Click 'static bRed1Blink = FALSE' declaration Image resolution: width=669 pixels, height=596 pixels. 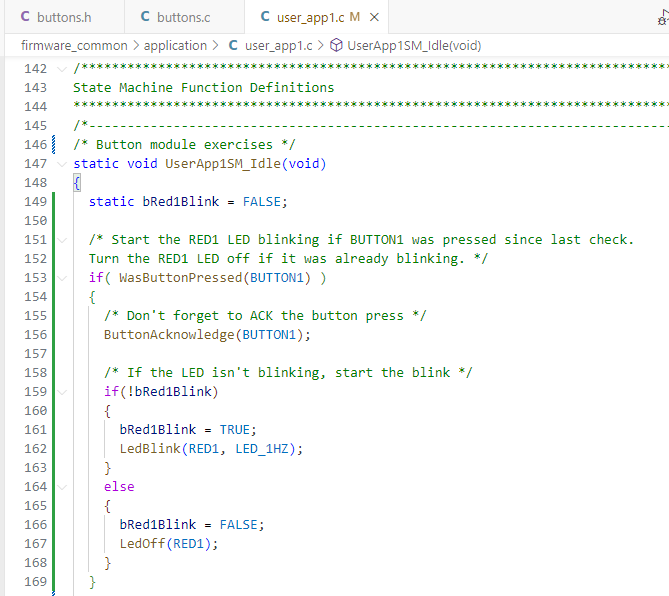coord(188,202)
